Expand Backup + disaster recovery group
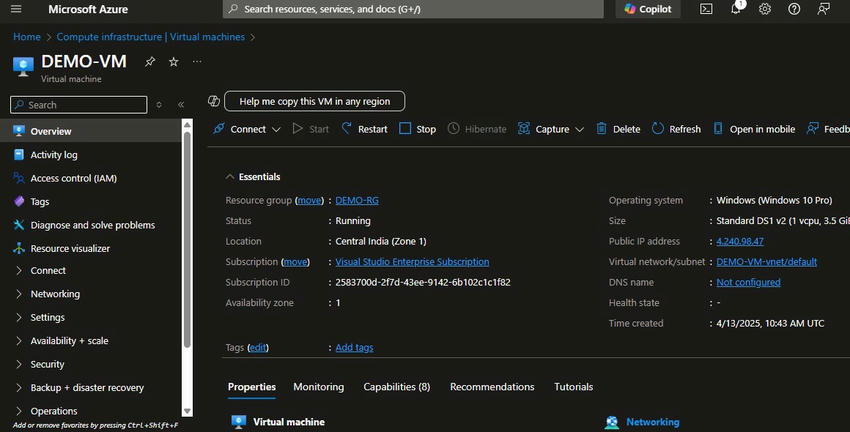The width and height of the screenshot is (850, 432). [x=19, y=388]
